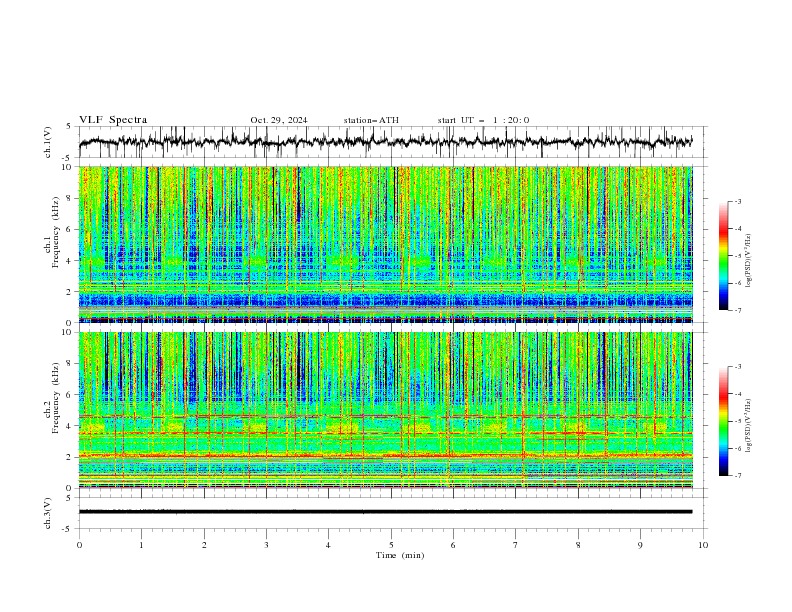Click the time axis tick "9"

point(640,545)
